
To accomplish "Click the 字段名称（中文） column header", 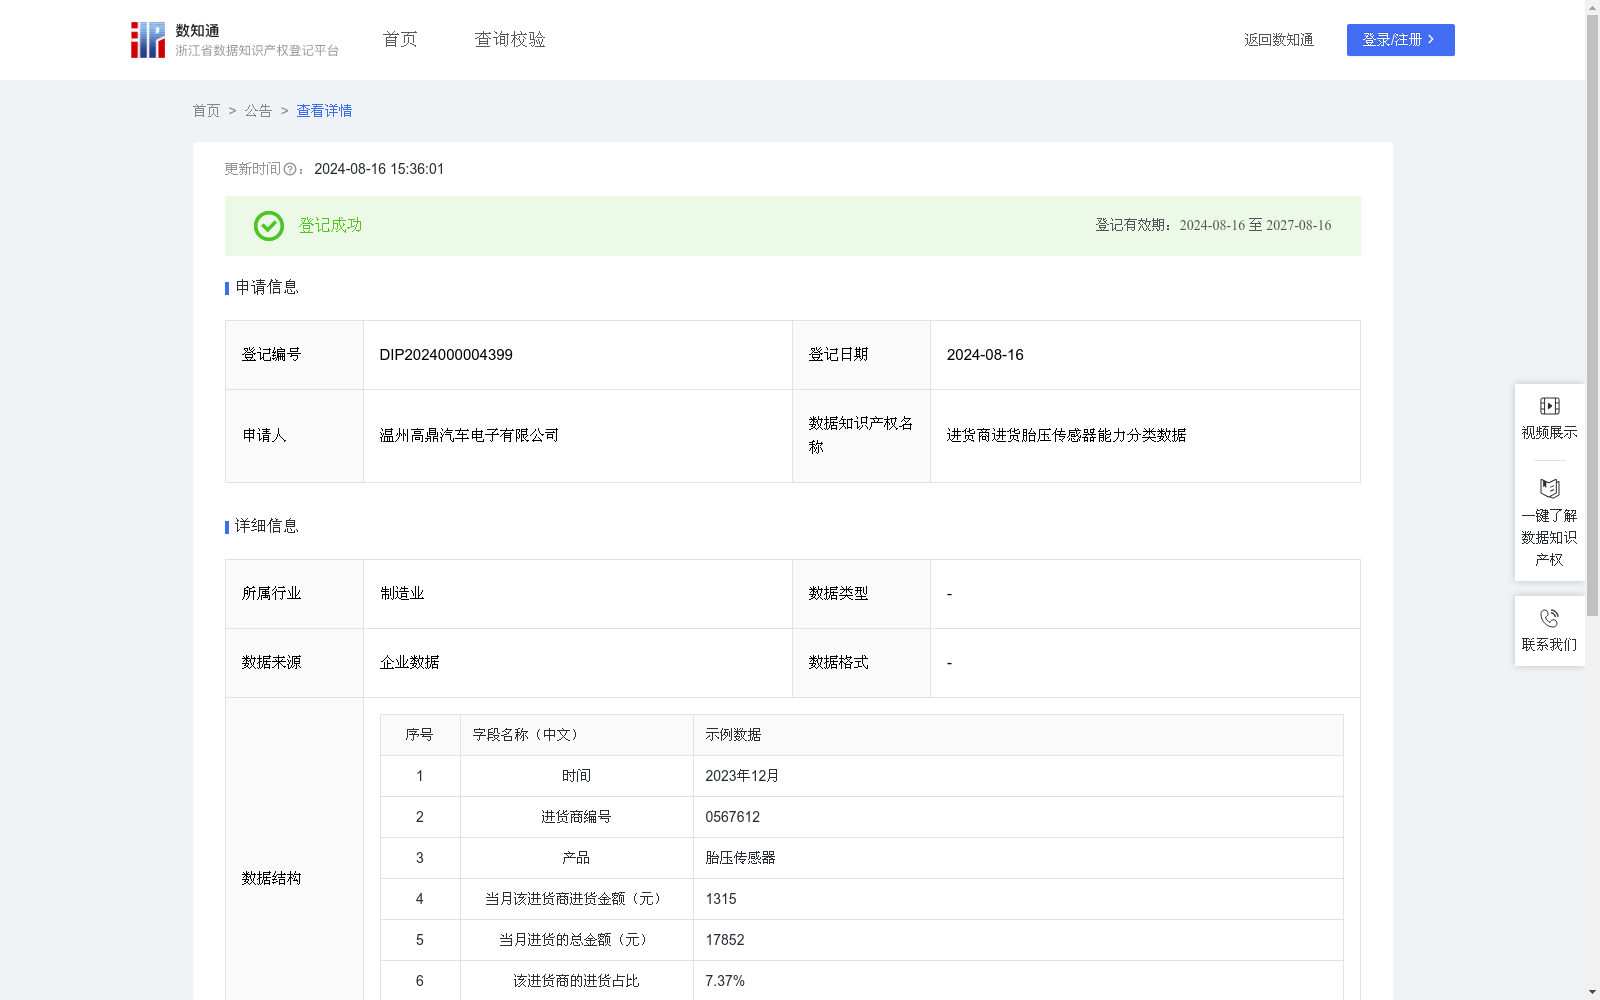I will tap(577, 735).
